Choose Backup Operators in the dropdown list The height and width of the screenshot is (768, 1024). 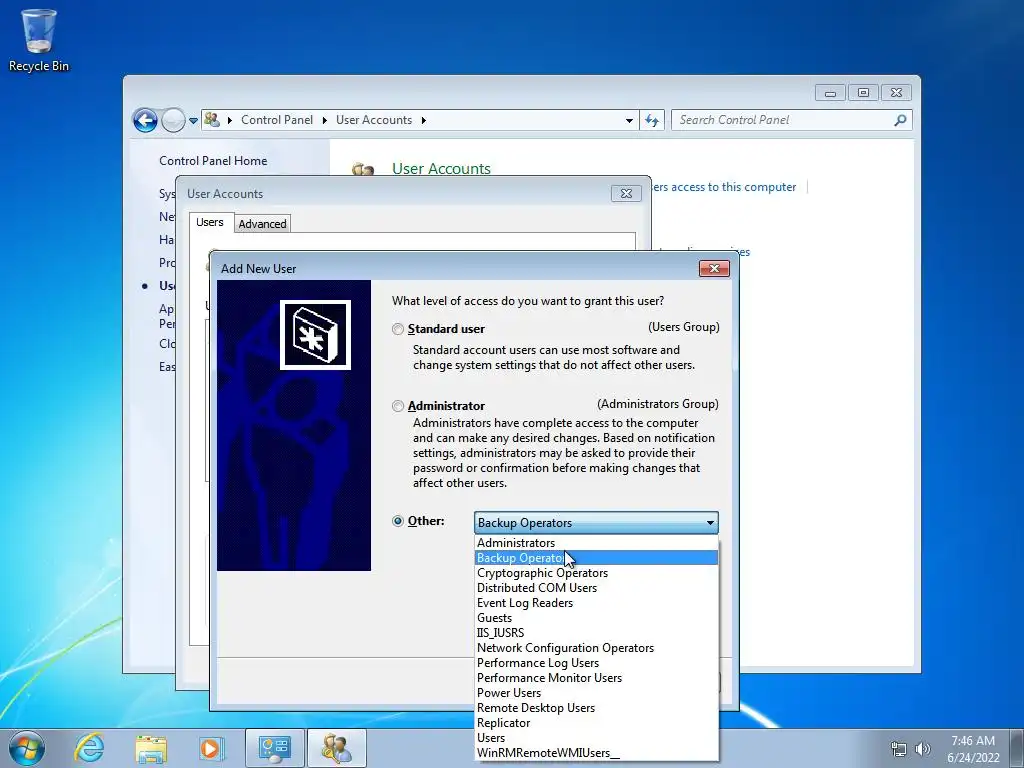(596, 558)
